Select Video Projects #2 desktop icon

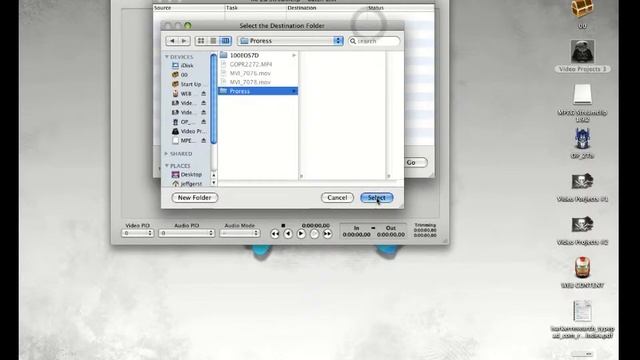pyautogui.click(x=582, y=224)
